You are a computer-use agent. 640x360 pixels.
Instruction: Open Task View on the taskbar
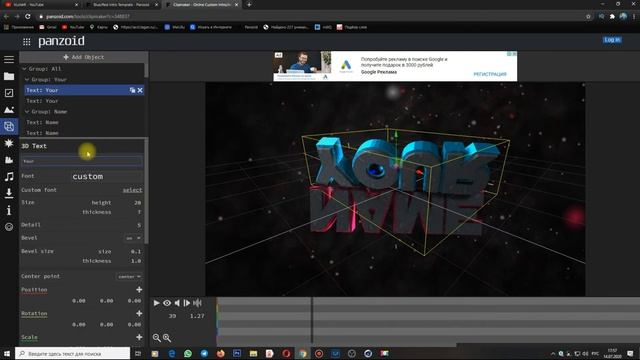138,353
